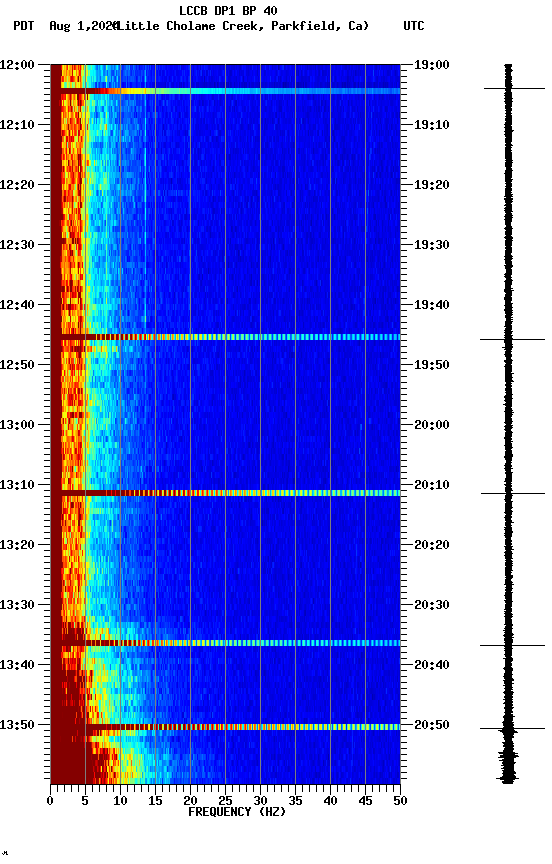This screenshot has width=552, height=864.
Task: Click the title text "LCCB DP1 BP 40"
Action: [x=228, y=11]
